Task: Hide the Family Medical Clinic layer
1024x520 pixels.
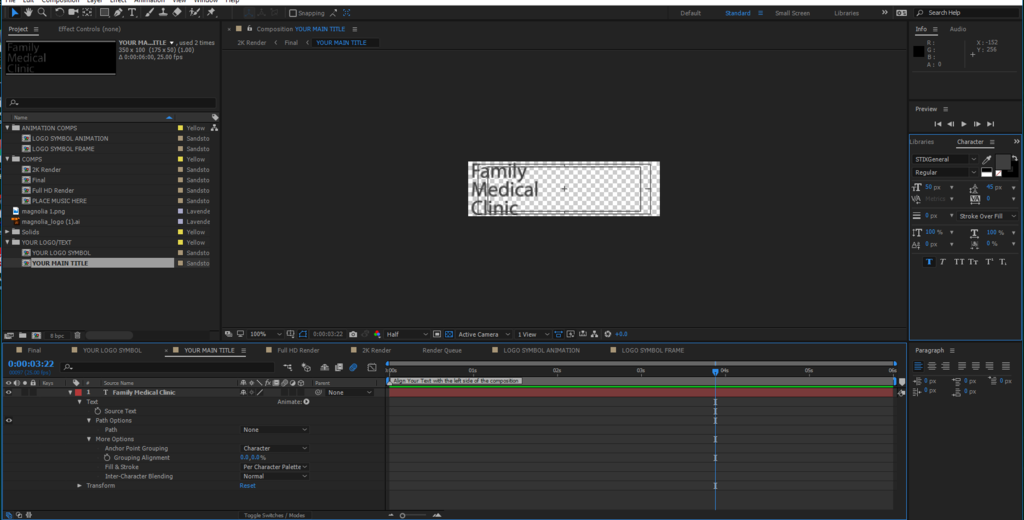Action: pyautogui.click(x=9, y=392)
